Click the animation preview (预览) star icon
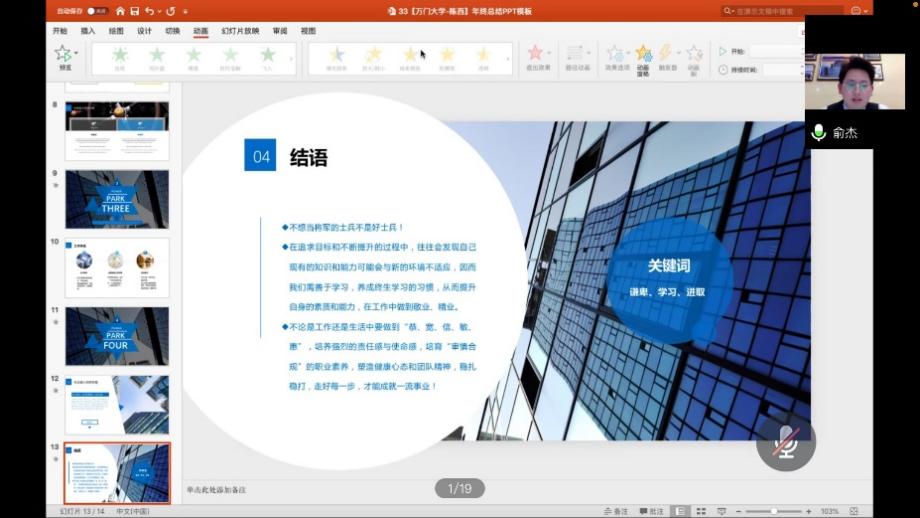This screenshot has width=920, height=518. (x=63, y=53)
